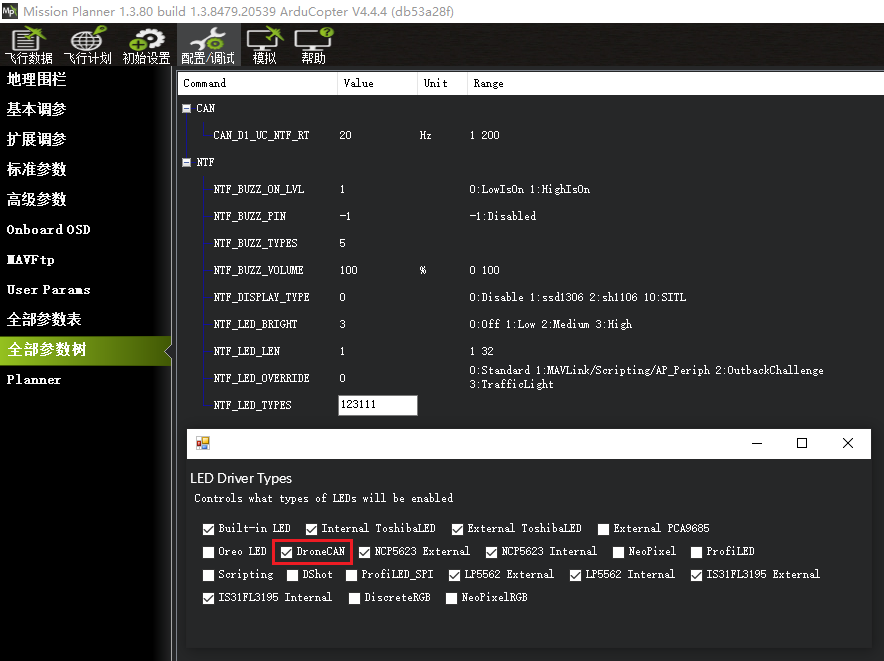This screenshot has height=661, width=884.
Task: Open the 帮助 help icon
Action: pyautogui.click(x=314, y=45)
